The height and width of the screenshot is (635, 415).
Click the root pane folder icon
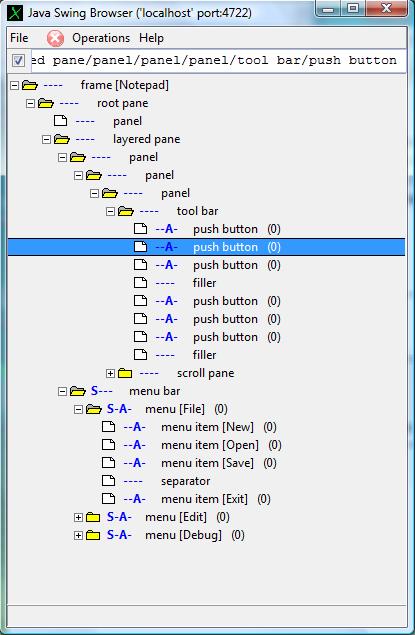pos(46,103)
